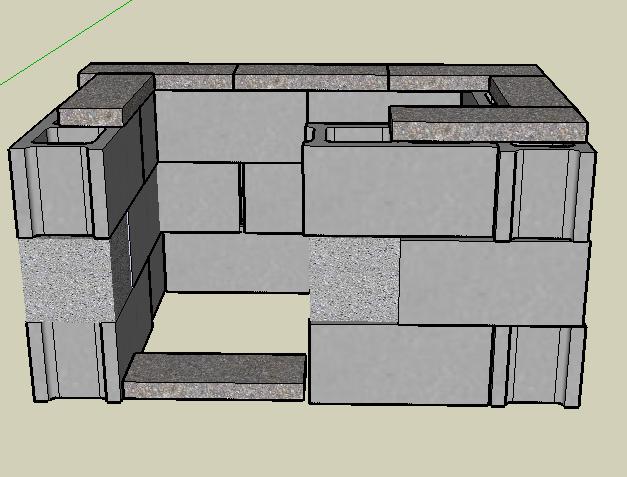This screenshot has width=627, height=477.
Task: Click the bottom-row long block on the right wall
Action: [x=400, y=363]
